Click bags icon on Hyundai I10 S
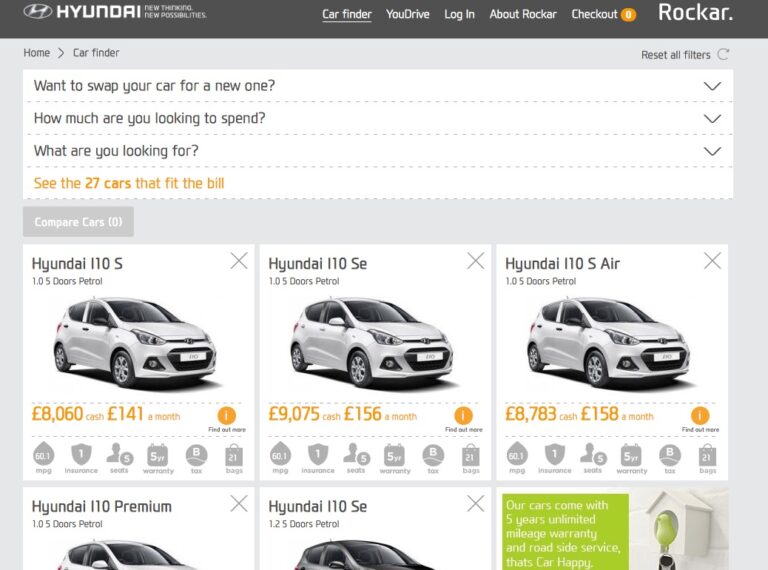 click(234, 455)
